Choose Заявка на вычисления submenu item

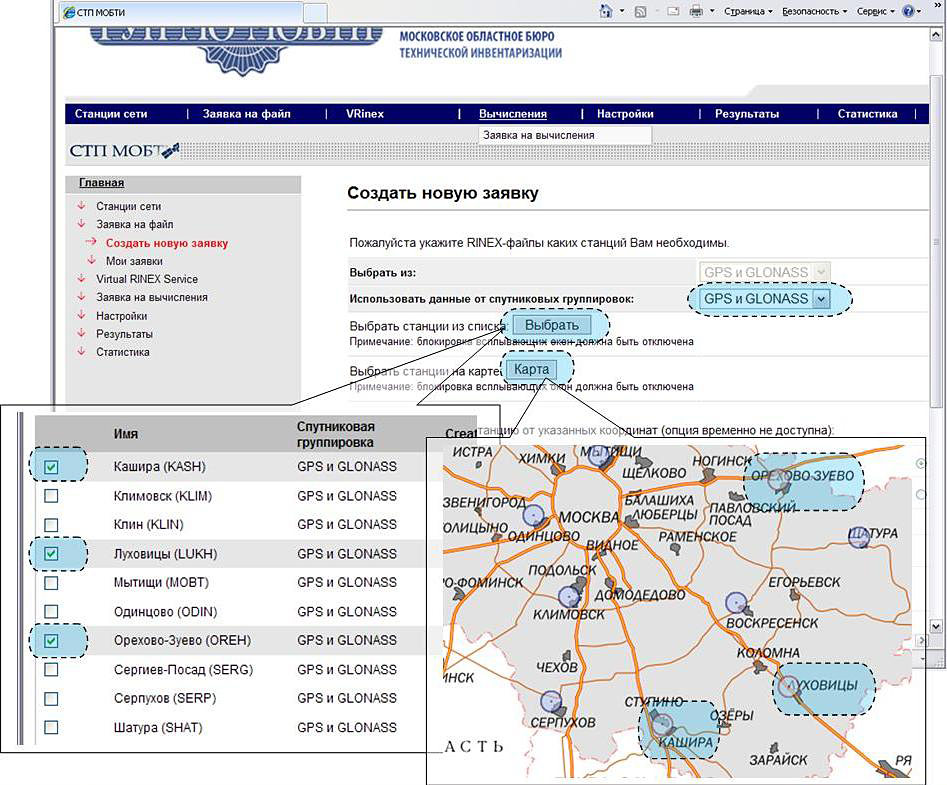(x=565, y=135)
